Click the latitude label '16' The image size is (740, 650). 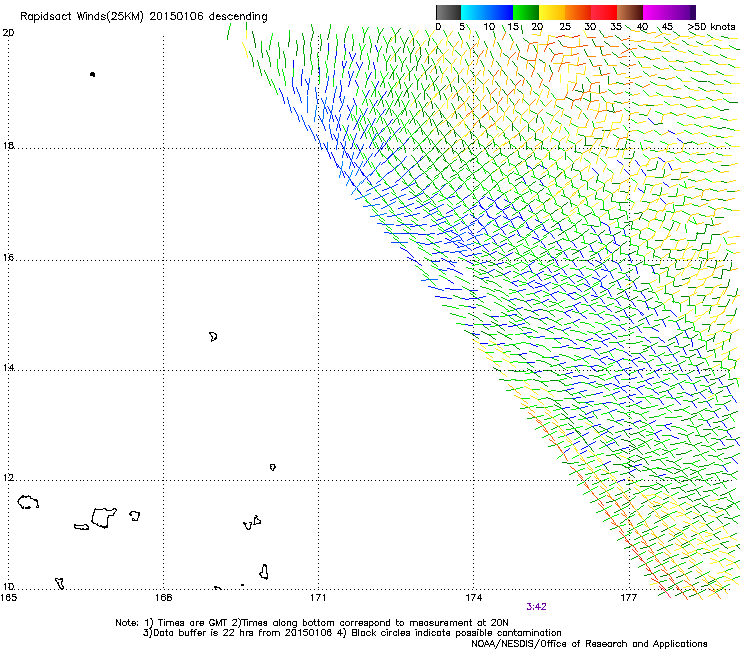click(8, 258)
